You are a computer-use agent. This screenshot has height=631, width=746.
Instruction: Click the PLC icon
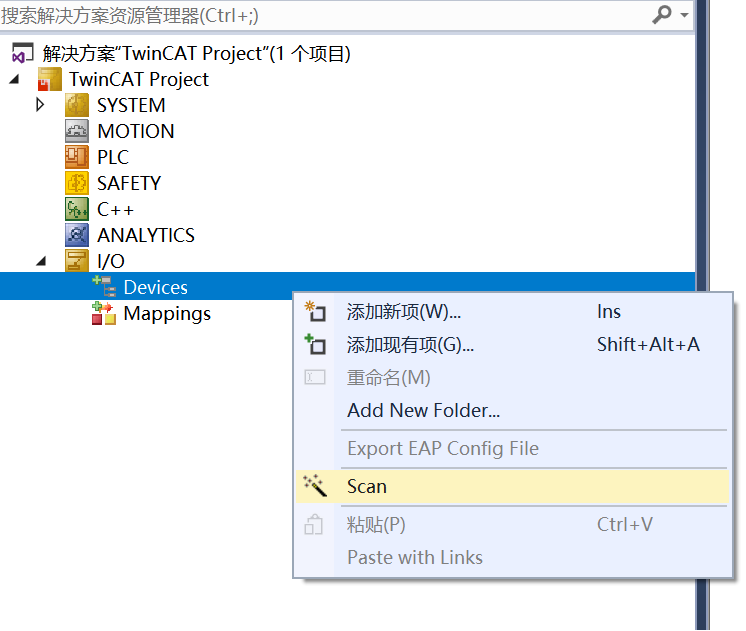[77, 157]
